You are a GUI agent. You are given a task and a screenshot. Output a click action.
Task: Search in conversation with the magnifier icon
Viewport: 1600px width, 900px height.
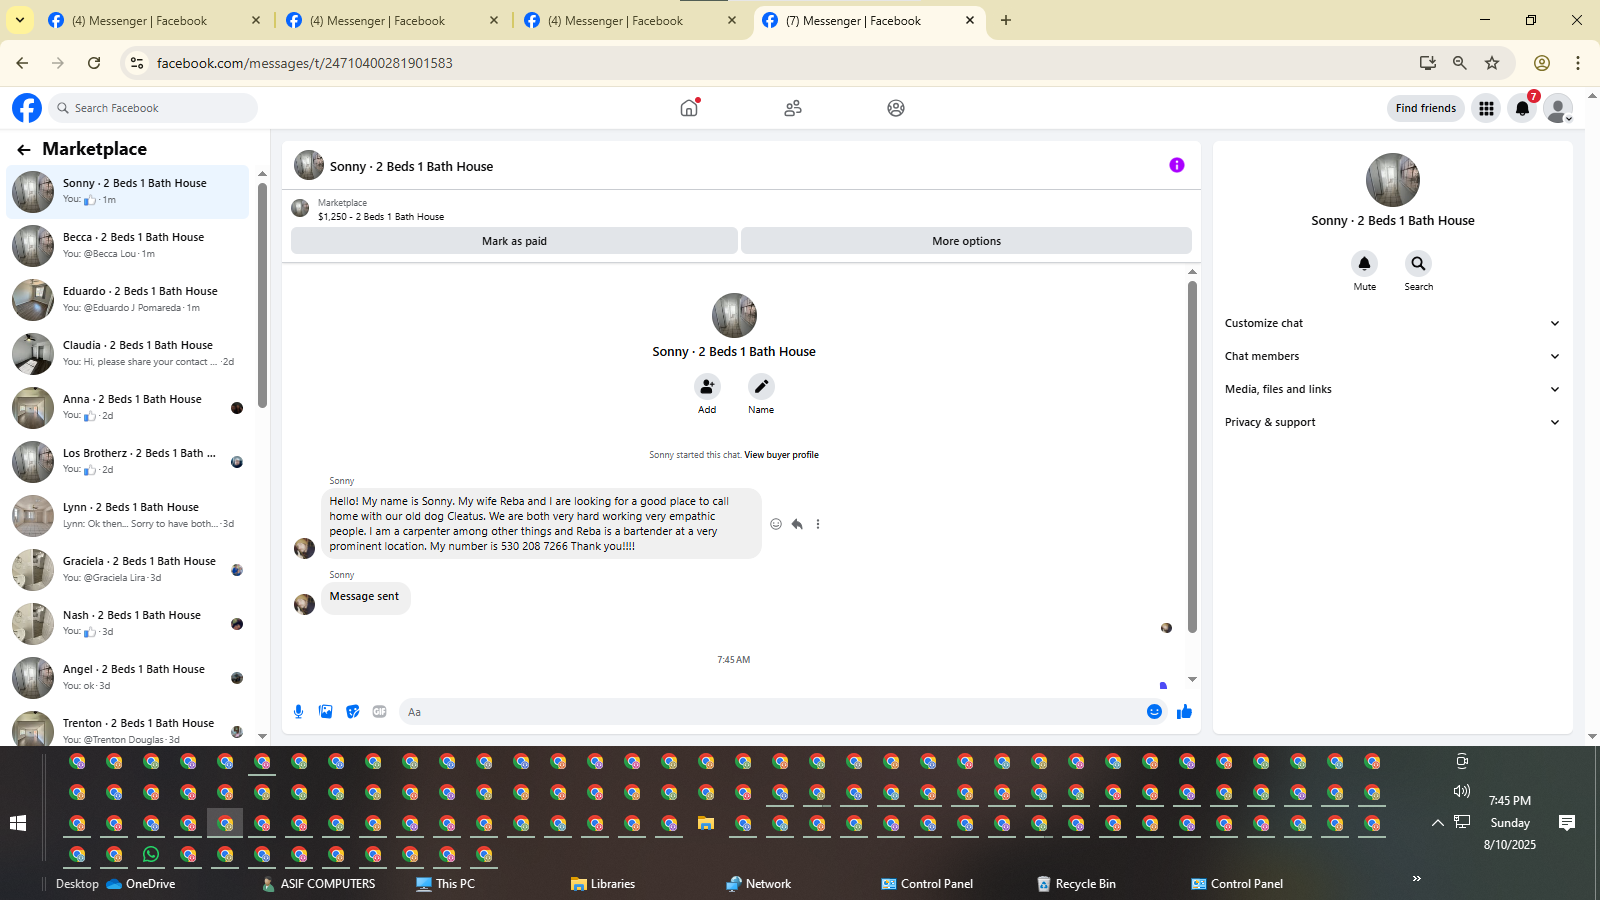tap(1418, 263)
